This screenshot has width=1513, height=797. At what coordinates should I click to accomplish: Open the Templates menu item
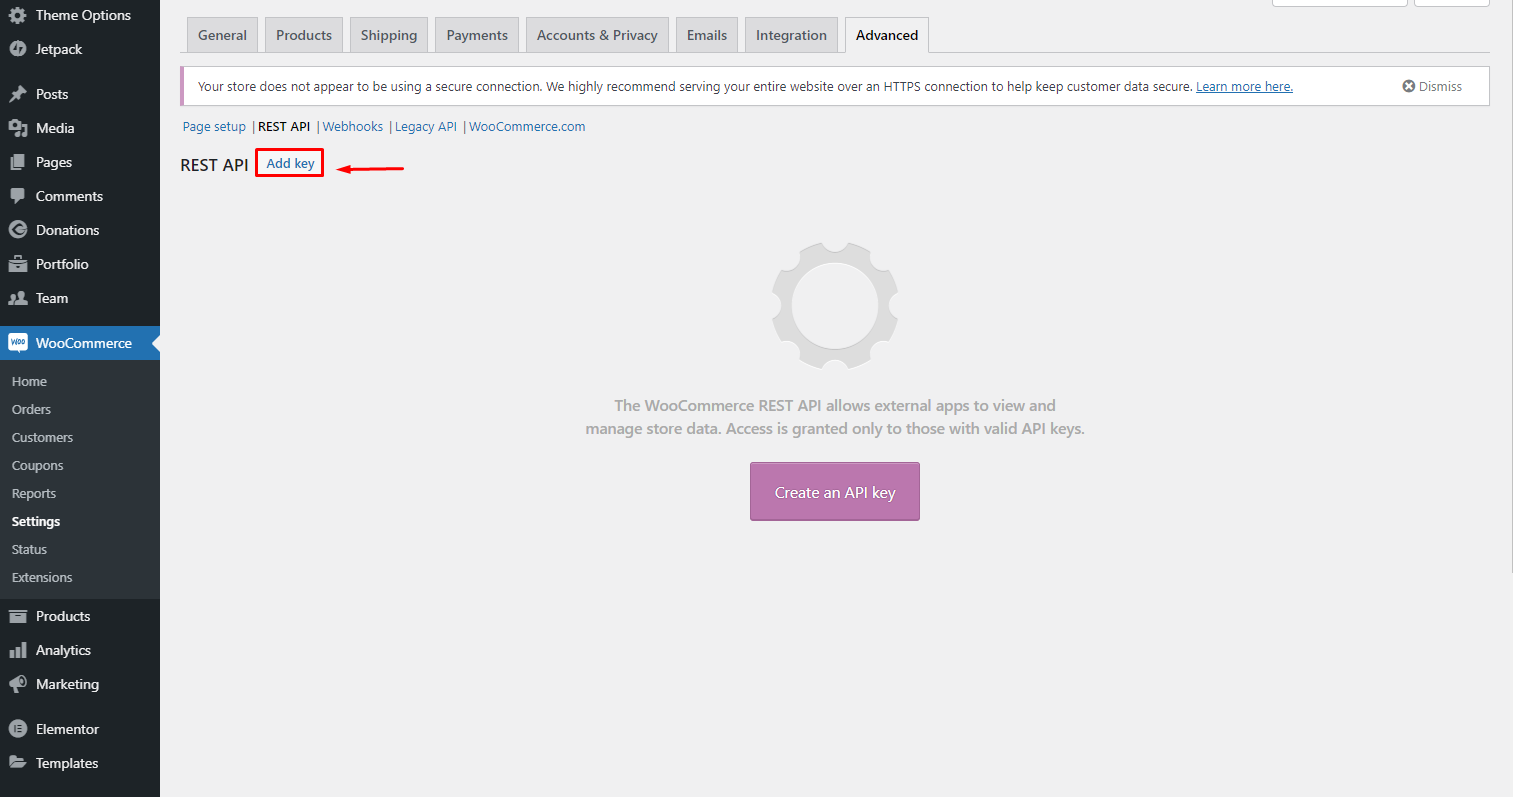(80, 763)
